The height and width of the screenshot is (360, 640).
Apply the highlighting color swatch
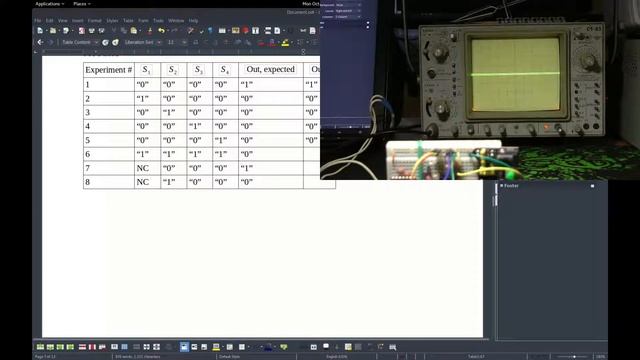(x=285, y=42)
